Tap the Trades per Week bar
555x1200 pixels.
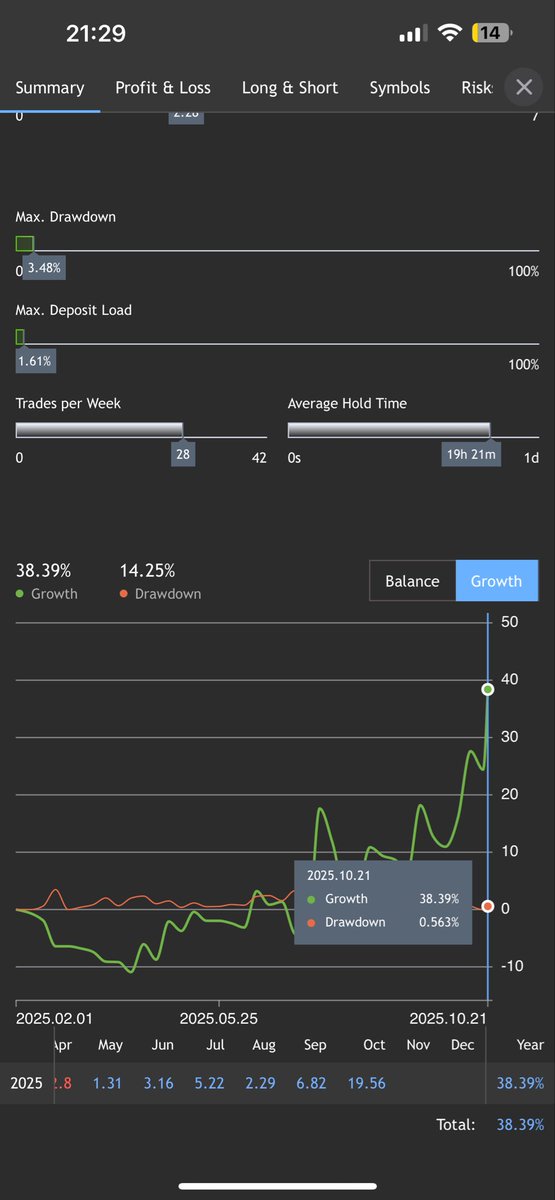[x=99, y=430]
